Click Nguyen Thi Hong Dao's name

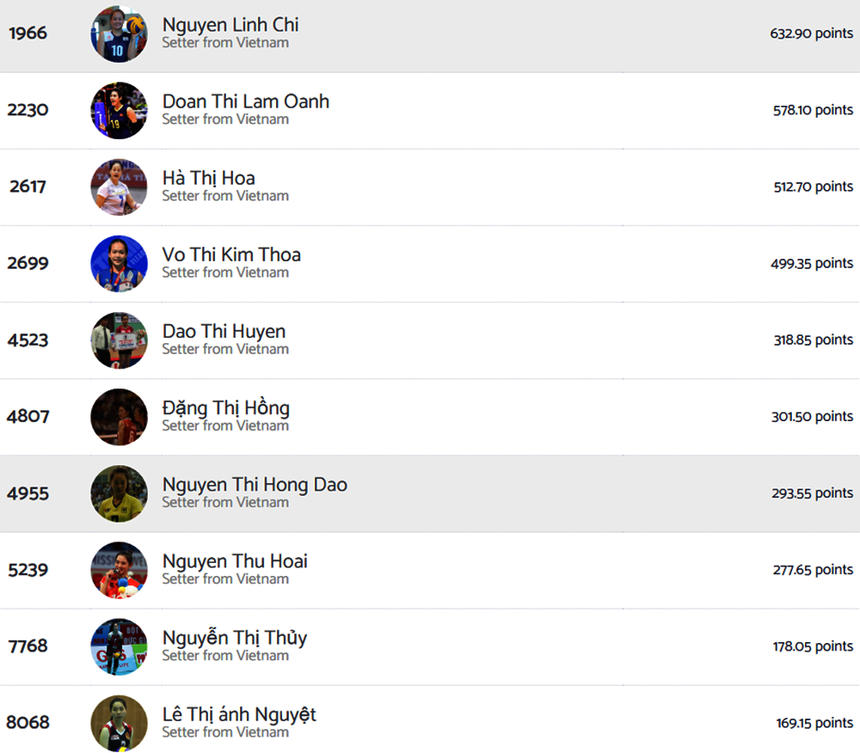point(254,485)
